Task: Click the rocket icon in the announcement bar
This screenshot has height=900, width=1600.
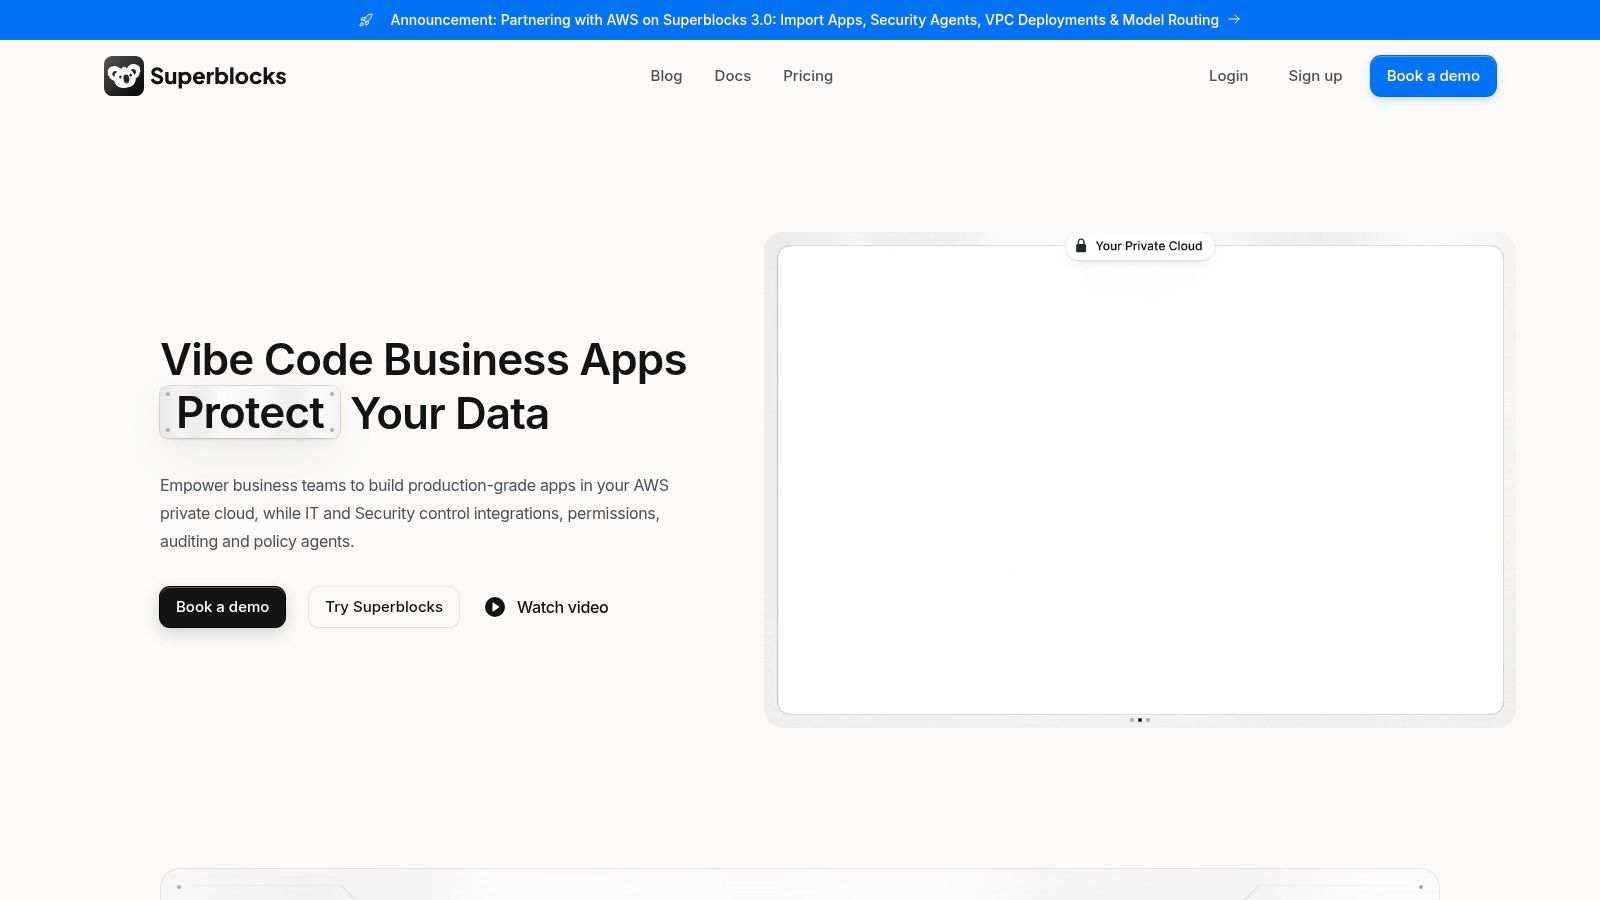Action: coord(366,20)
